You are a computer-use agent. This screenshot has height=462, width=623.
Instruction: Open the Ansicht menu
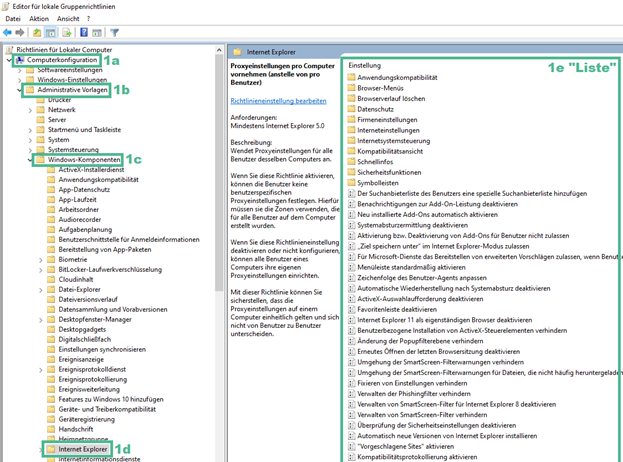tap(69, 18)
